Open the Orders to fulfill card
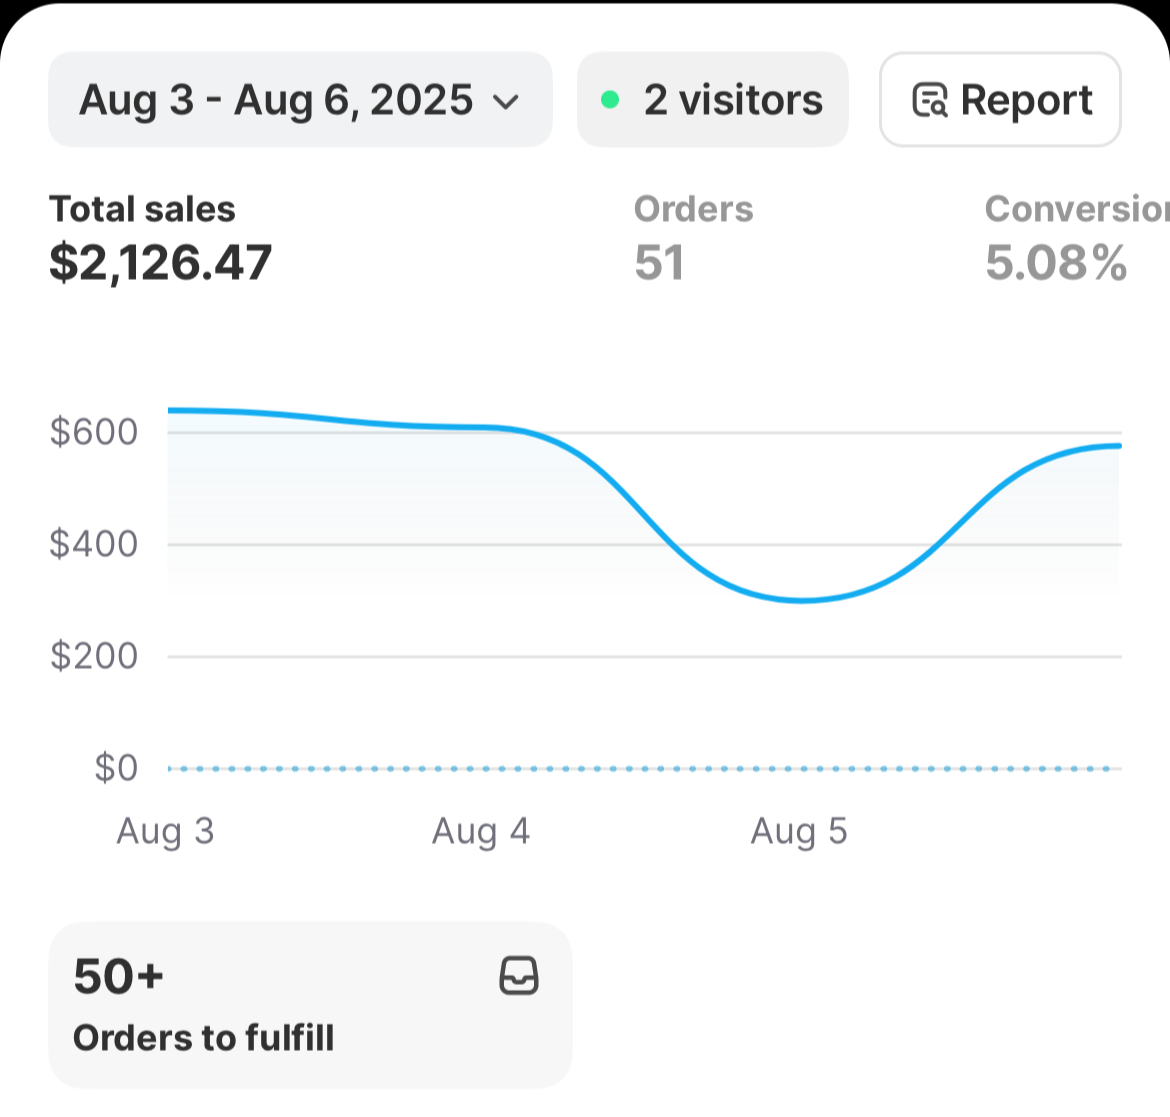The width and height of the screenshot is (1170, 1117). [x=310, y=1005]
